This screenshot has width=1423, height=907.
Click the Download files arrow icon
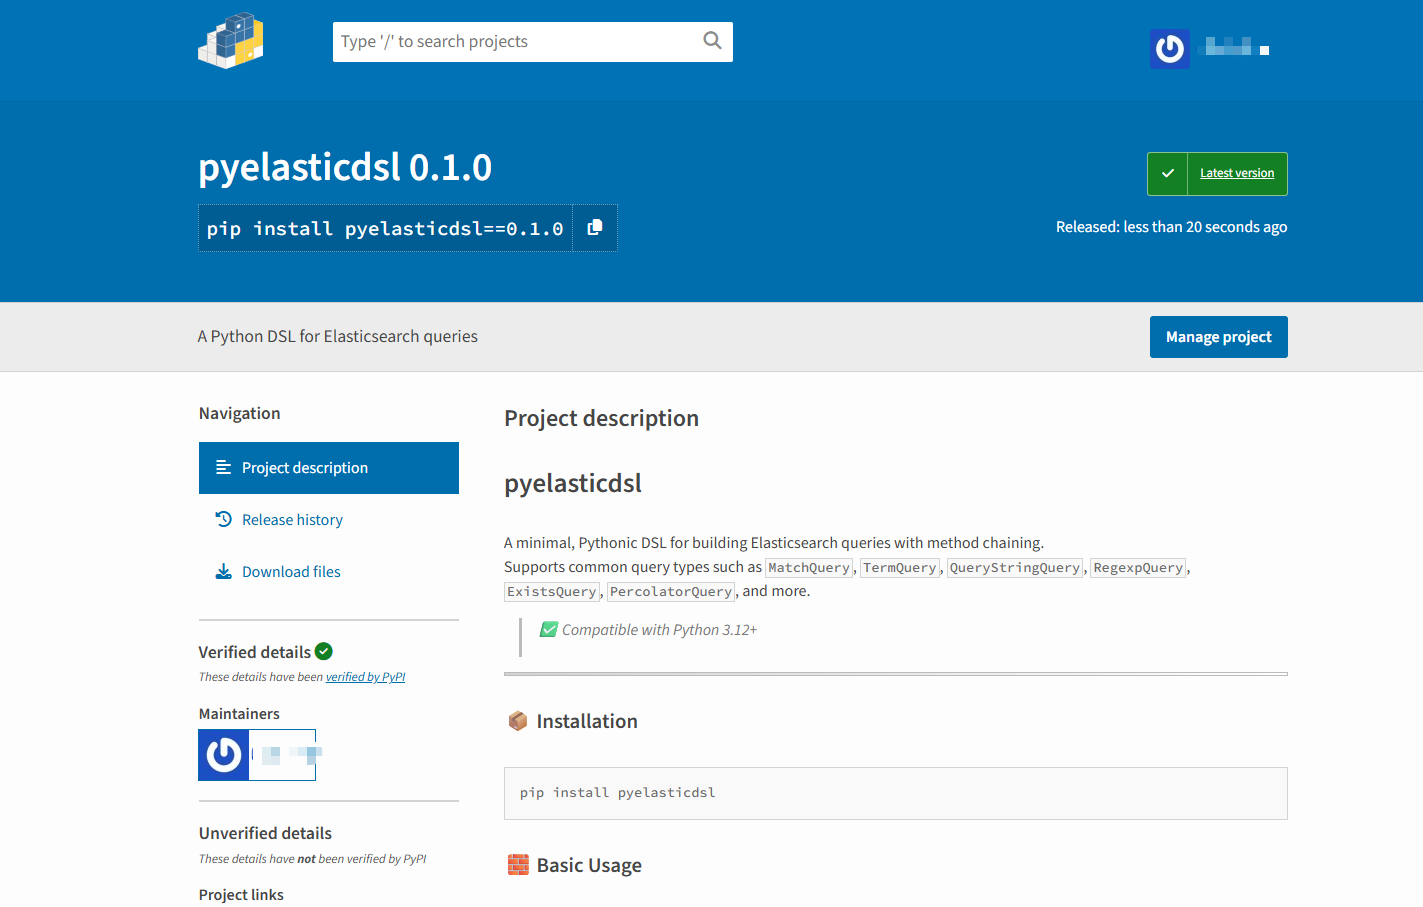(224, 571)
